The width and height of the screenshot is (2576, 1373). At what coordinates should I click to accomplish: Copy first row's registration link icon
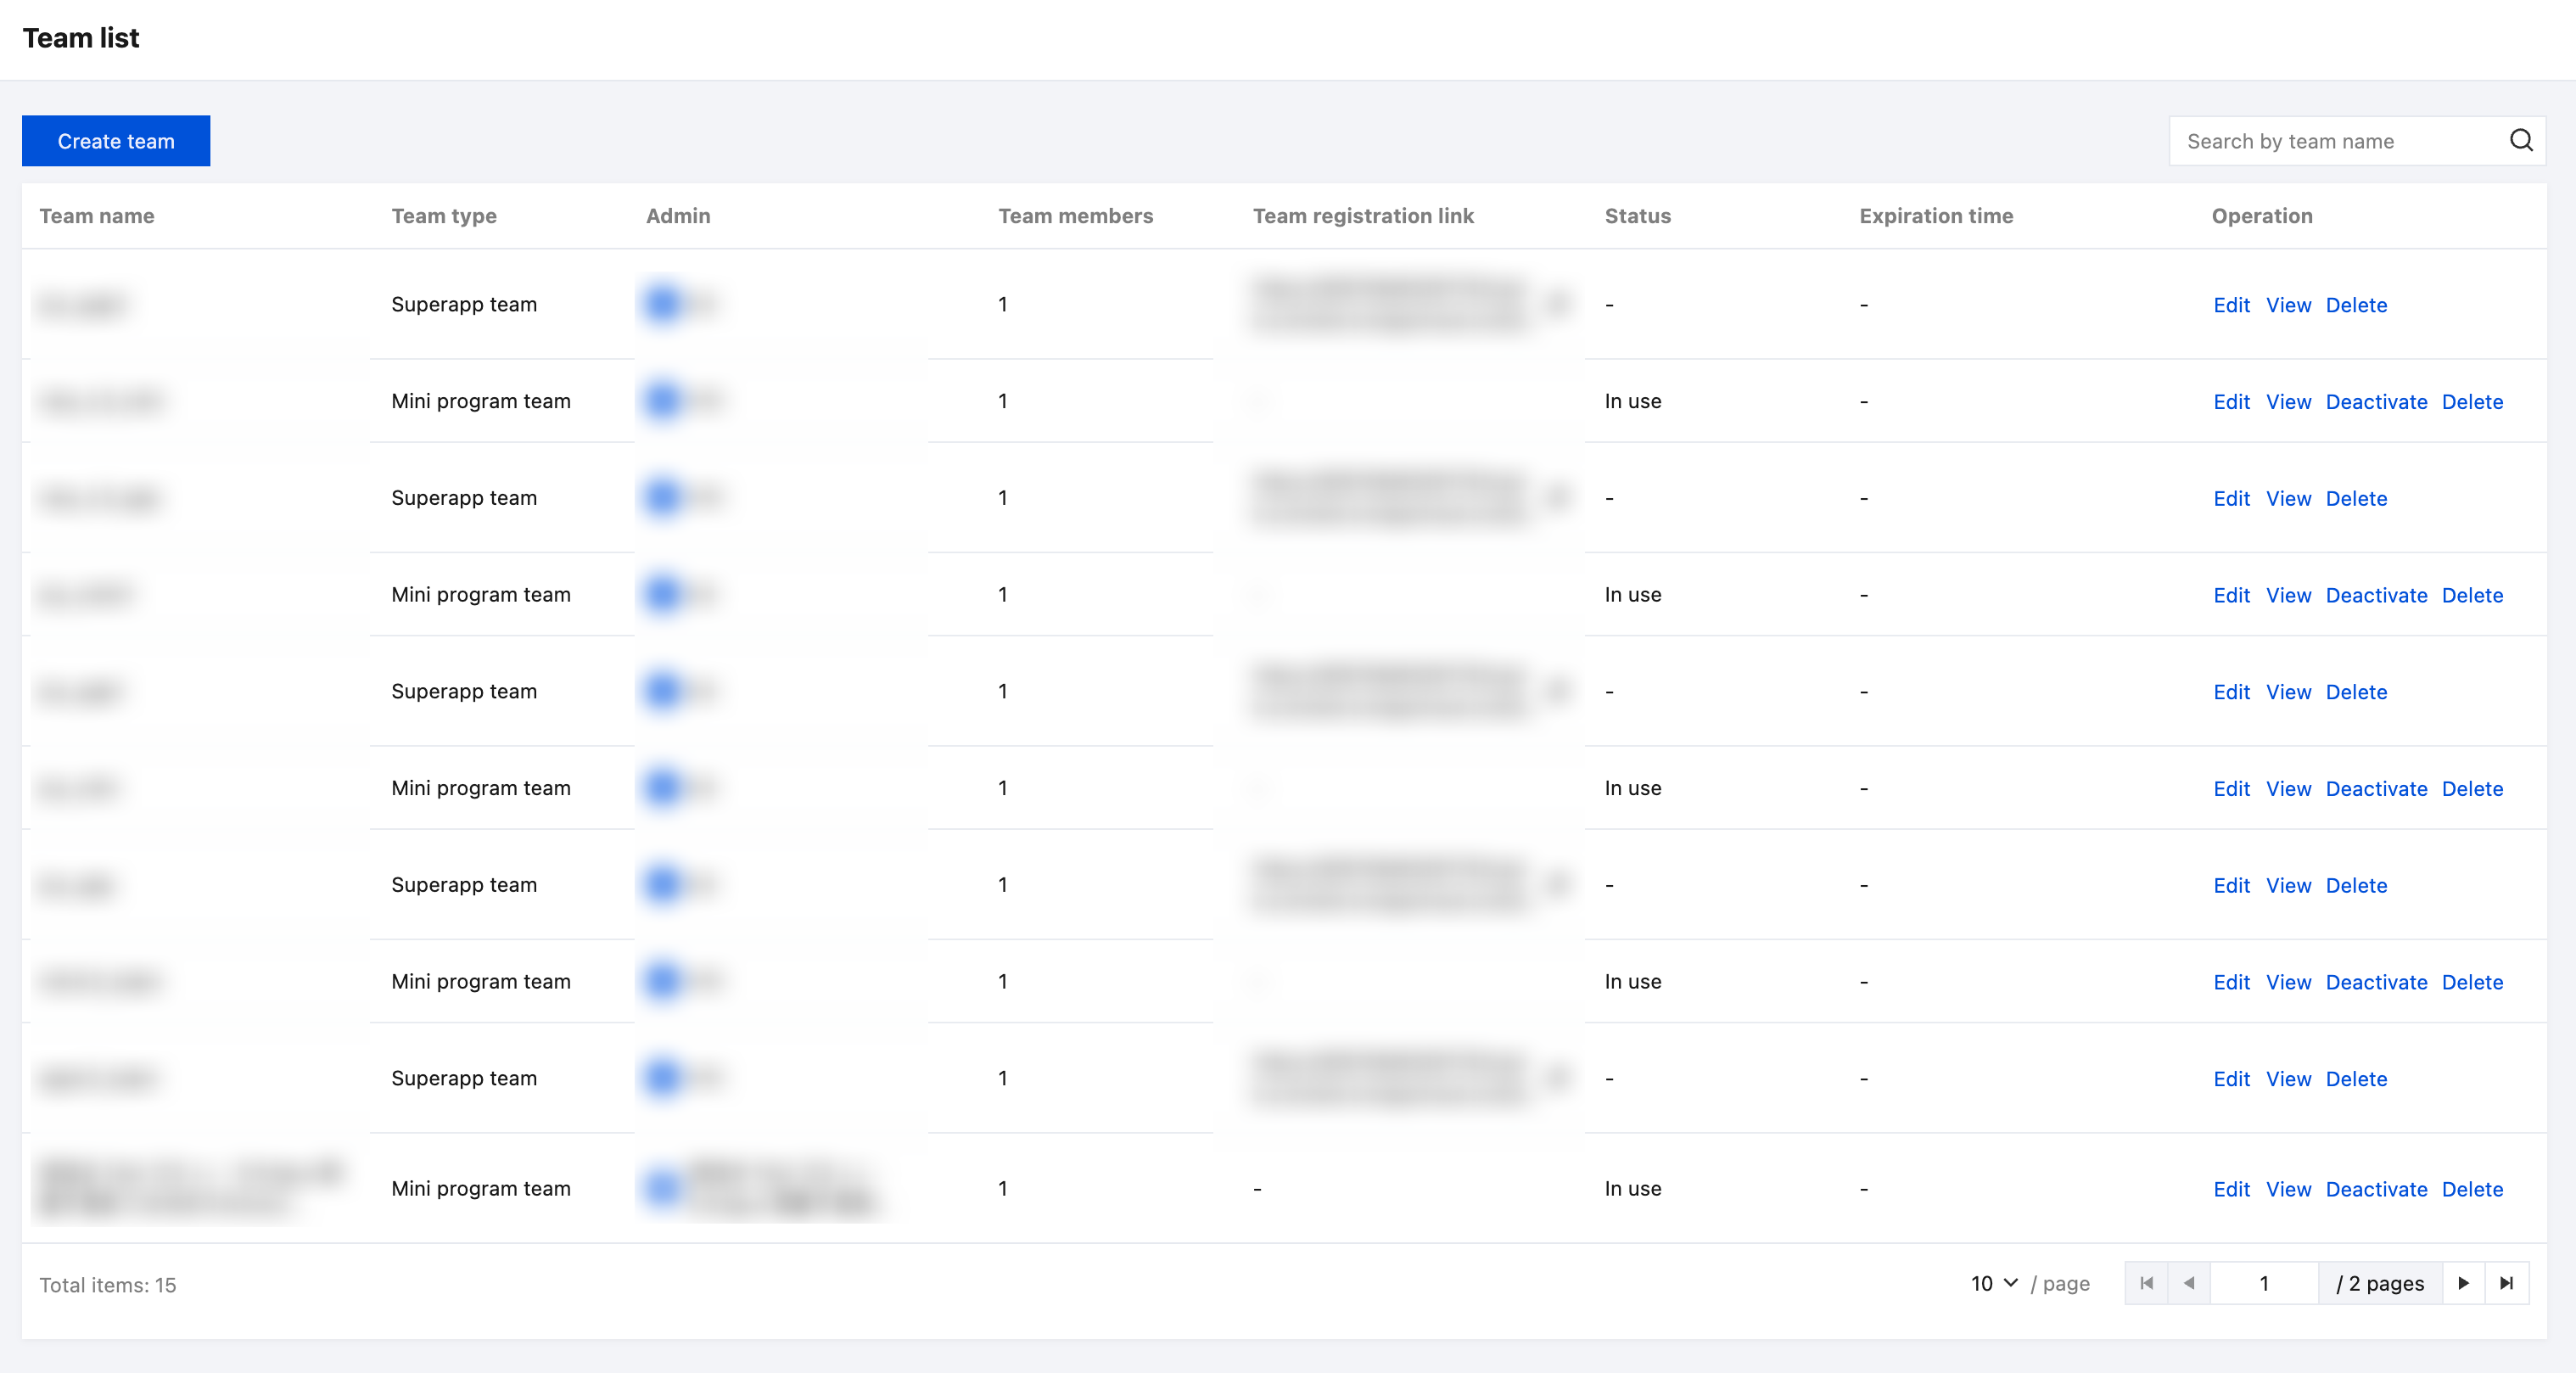point(1557,304)
